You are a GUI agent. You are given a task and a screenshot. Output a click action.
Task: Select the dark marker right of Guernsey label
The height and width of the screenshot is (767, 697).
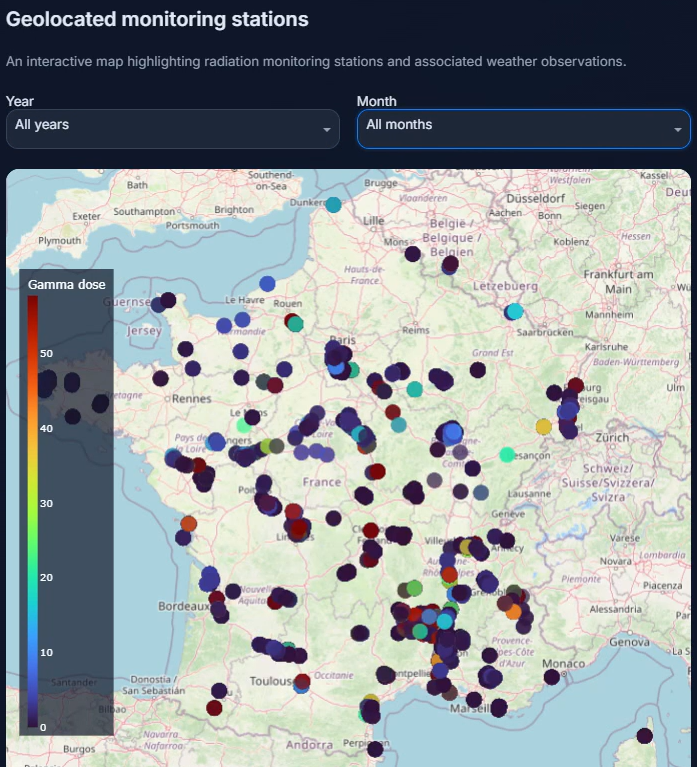point(168,300)
